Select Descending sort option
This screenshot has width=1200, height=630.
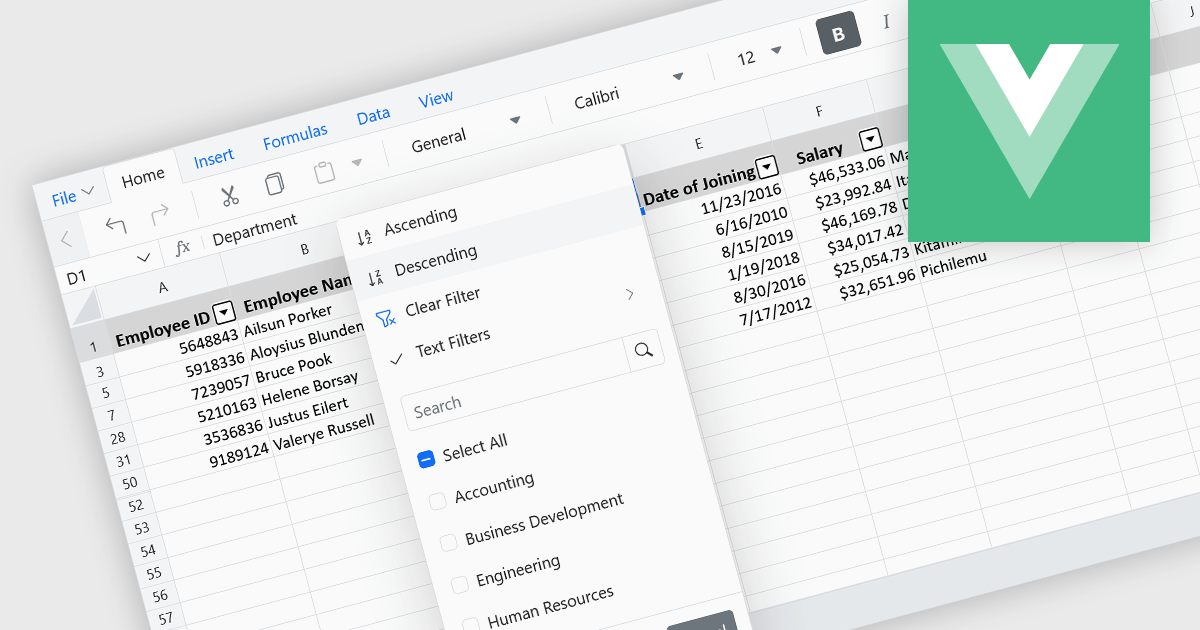(435, 257)
